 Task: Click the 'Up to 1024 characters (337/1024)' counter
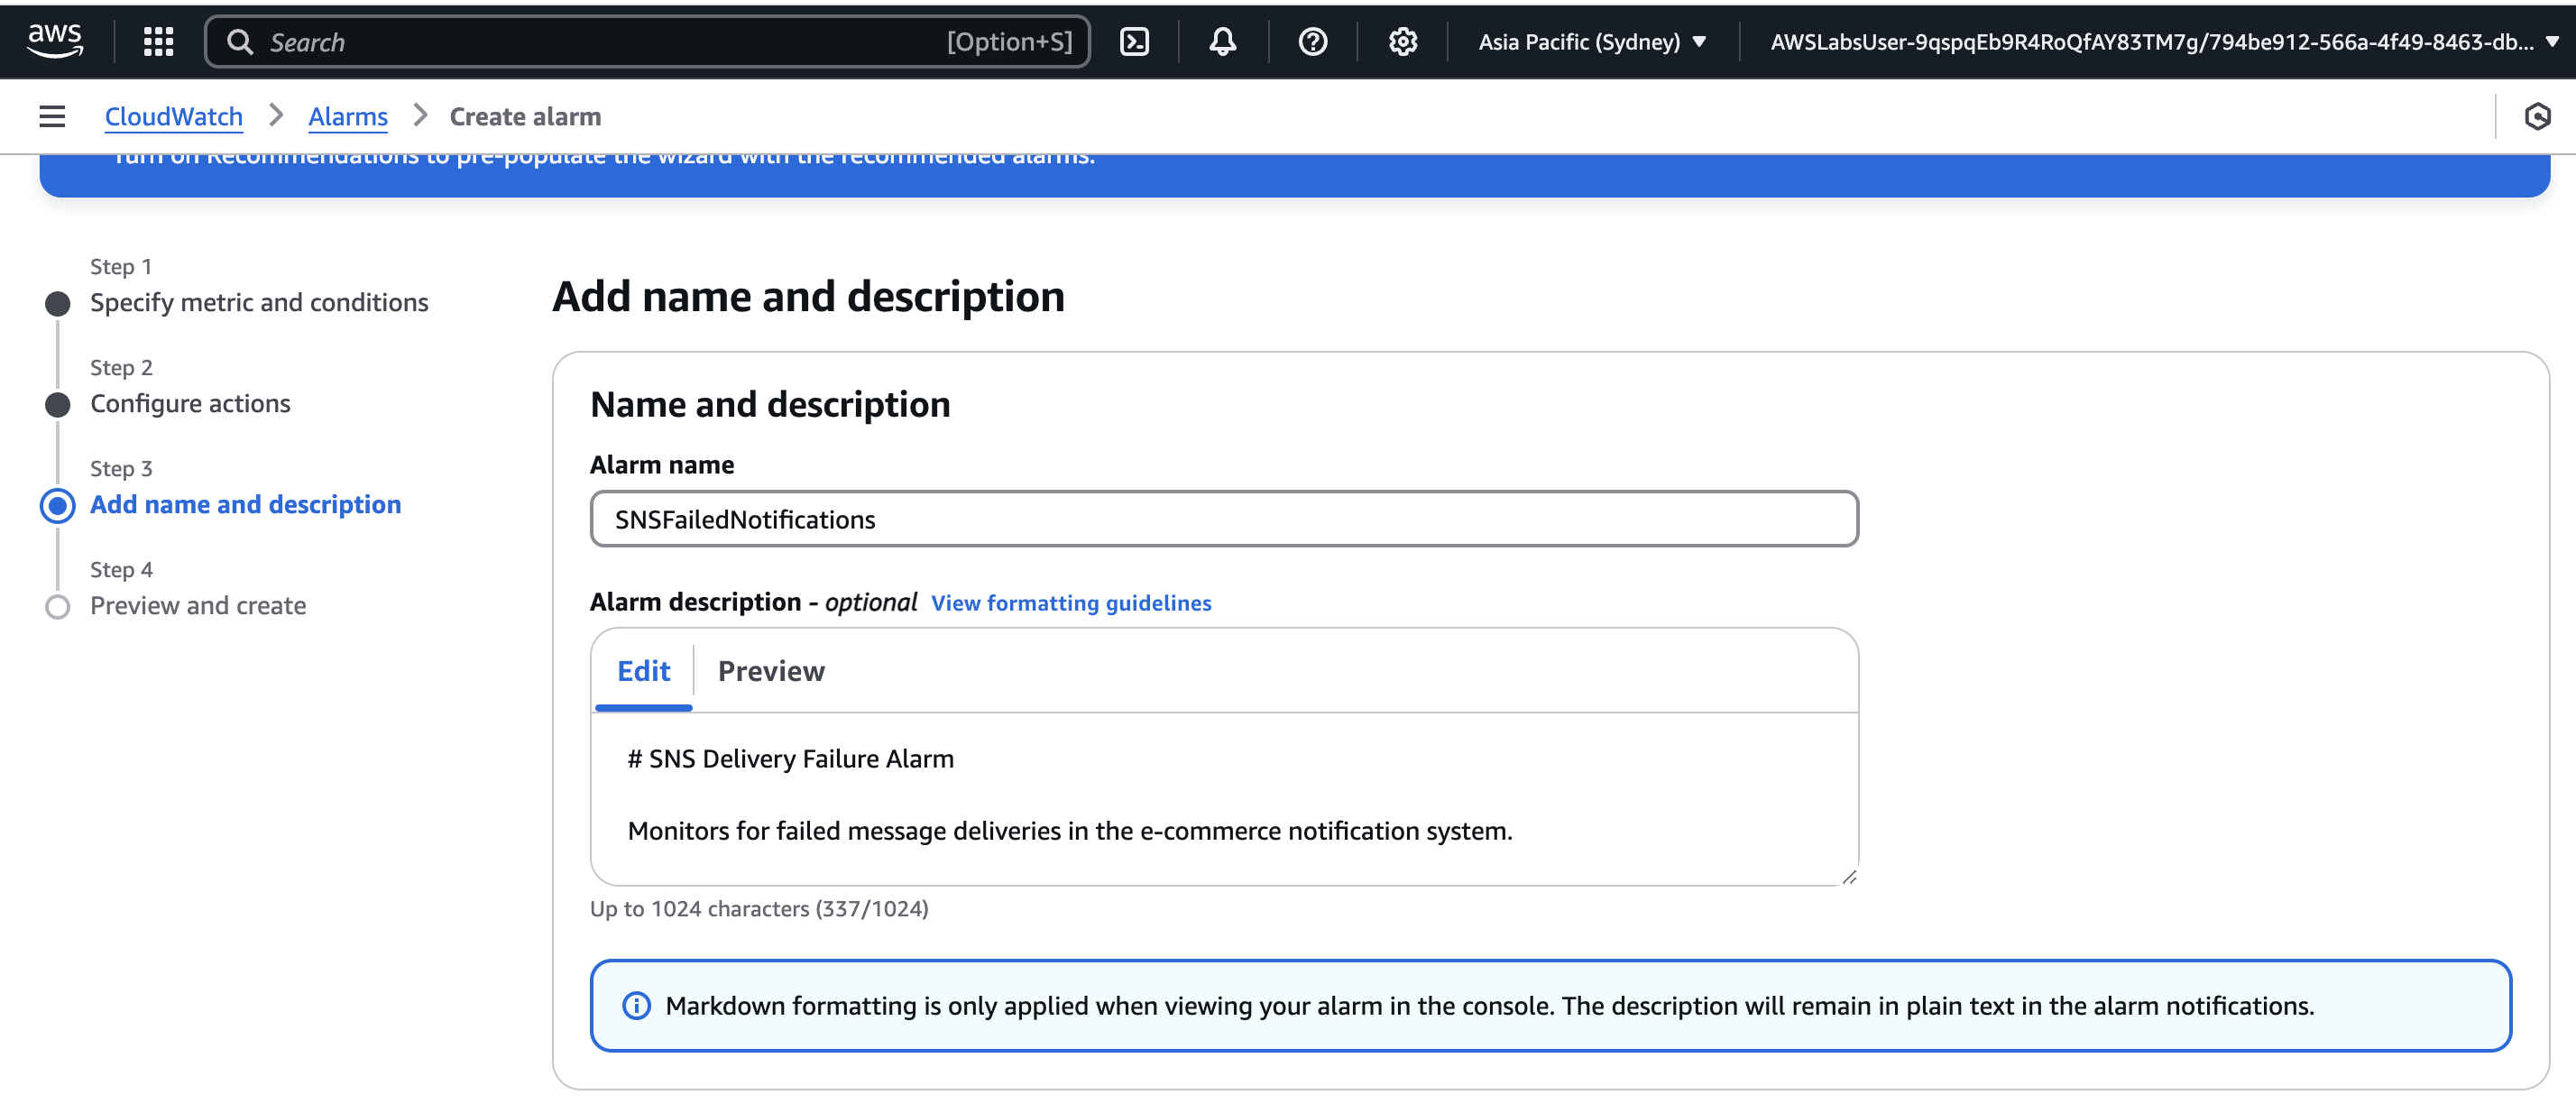759,908
